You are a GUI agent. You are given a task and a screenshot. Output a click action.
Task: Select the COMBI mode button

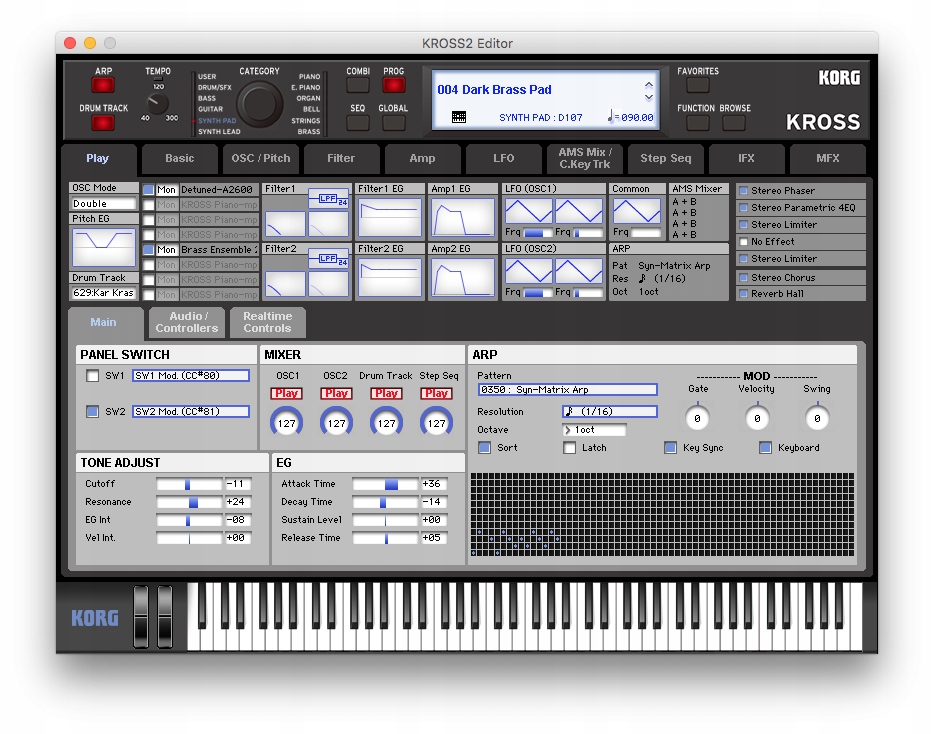pyautogui.click(x=357, y=85)
